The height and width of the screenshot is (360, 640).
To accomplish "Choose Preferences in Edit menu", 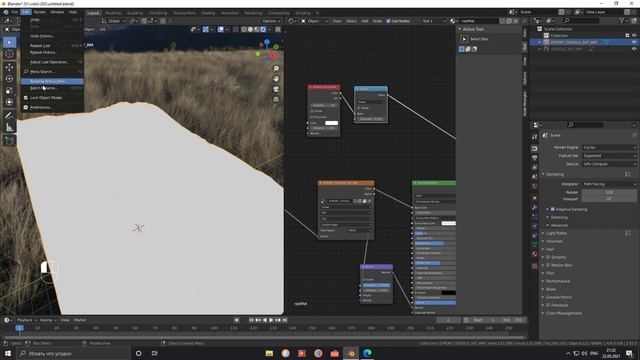I will [53, 107].
